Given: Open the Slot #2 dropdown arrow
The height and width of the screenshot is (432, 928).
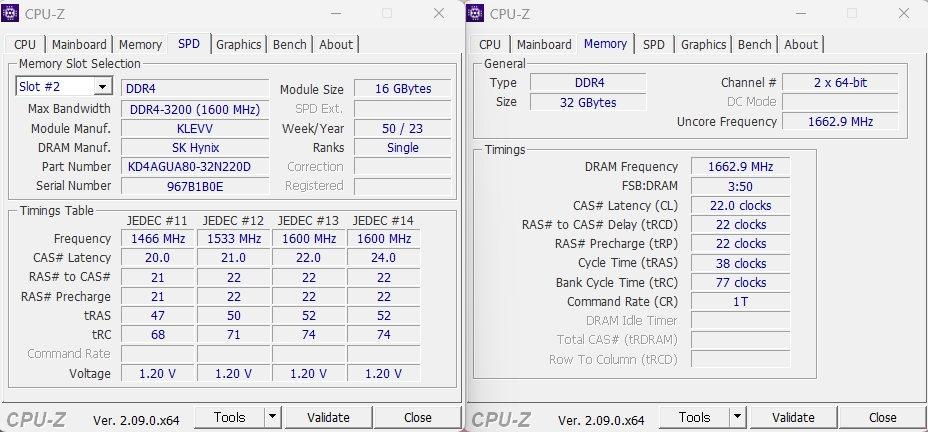Looking at the screenshot, I should [102, 86].
